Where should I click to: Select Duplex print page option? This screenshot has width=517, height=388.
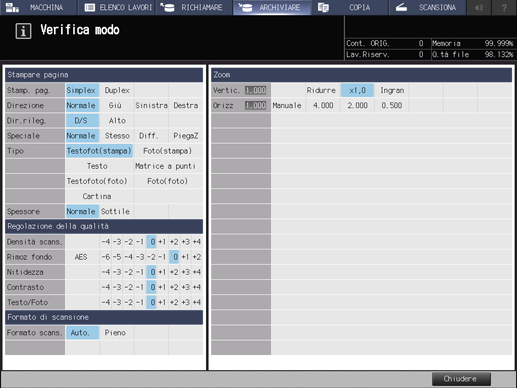(117, 90)
